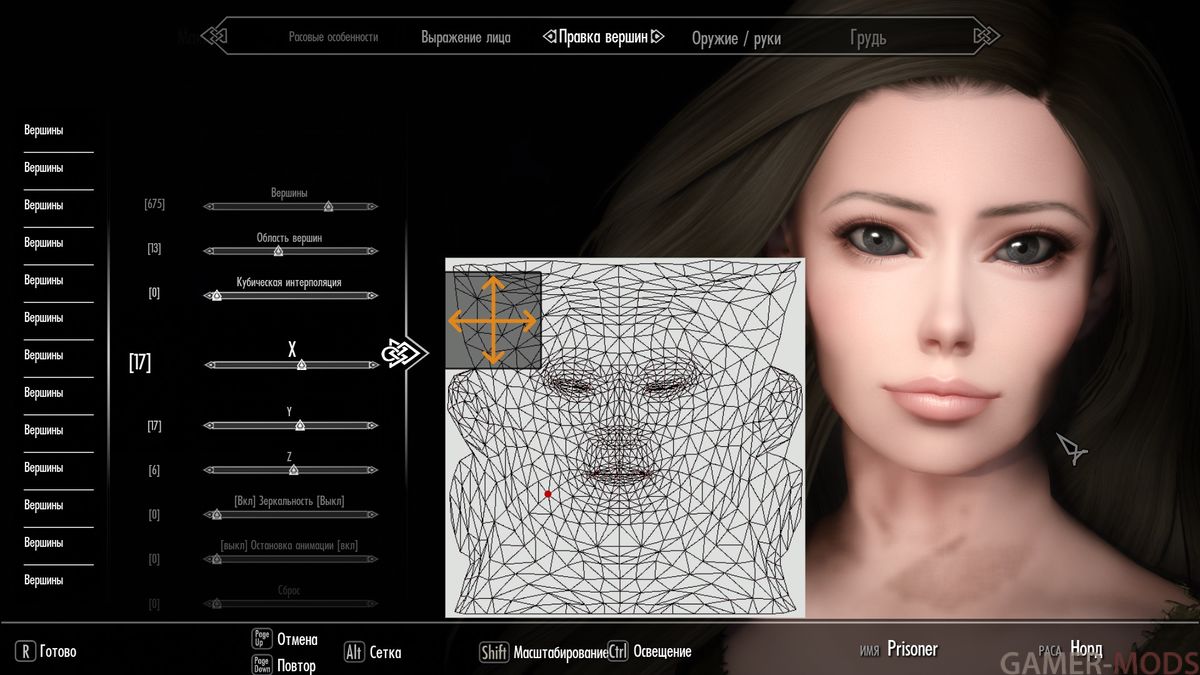
Task: Open the Оружие / руки tab
Action: click(736, 39)
